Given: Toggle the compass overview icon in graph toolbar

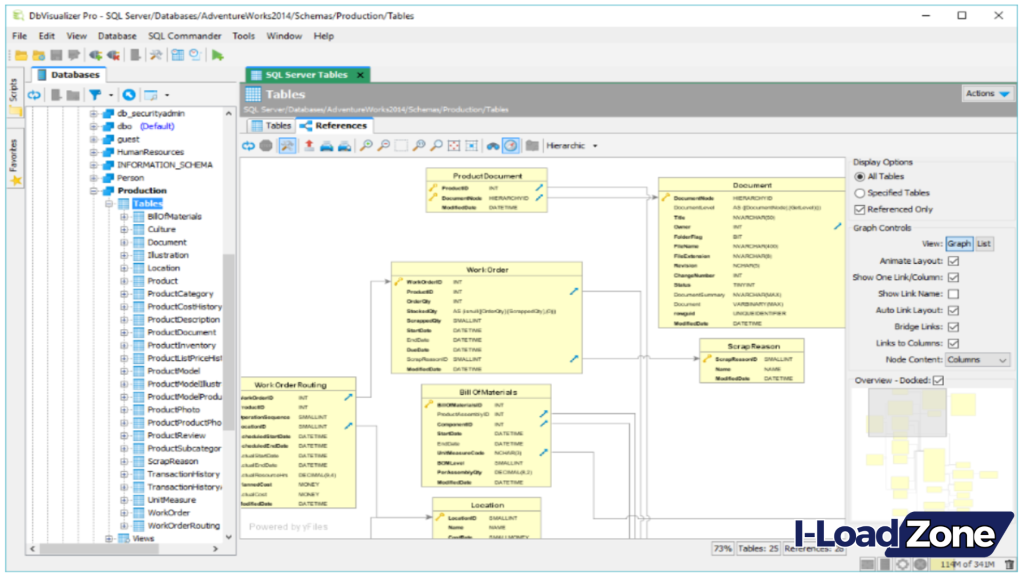Looking at the screenshot, I should click(511, 146).
